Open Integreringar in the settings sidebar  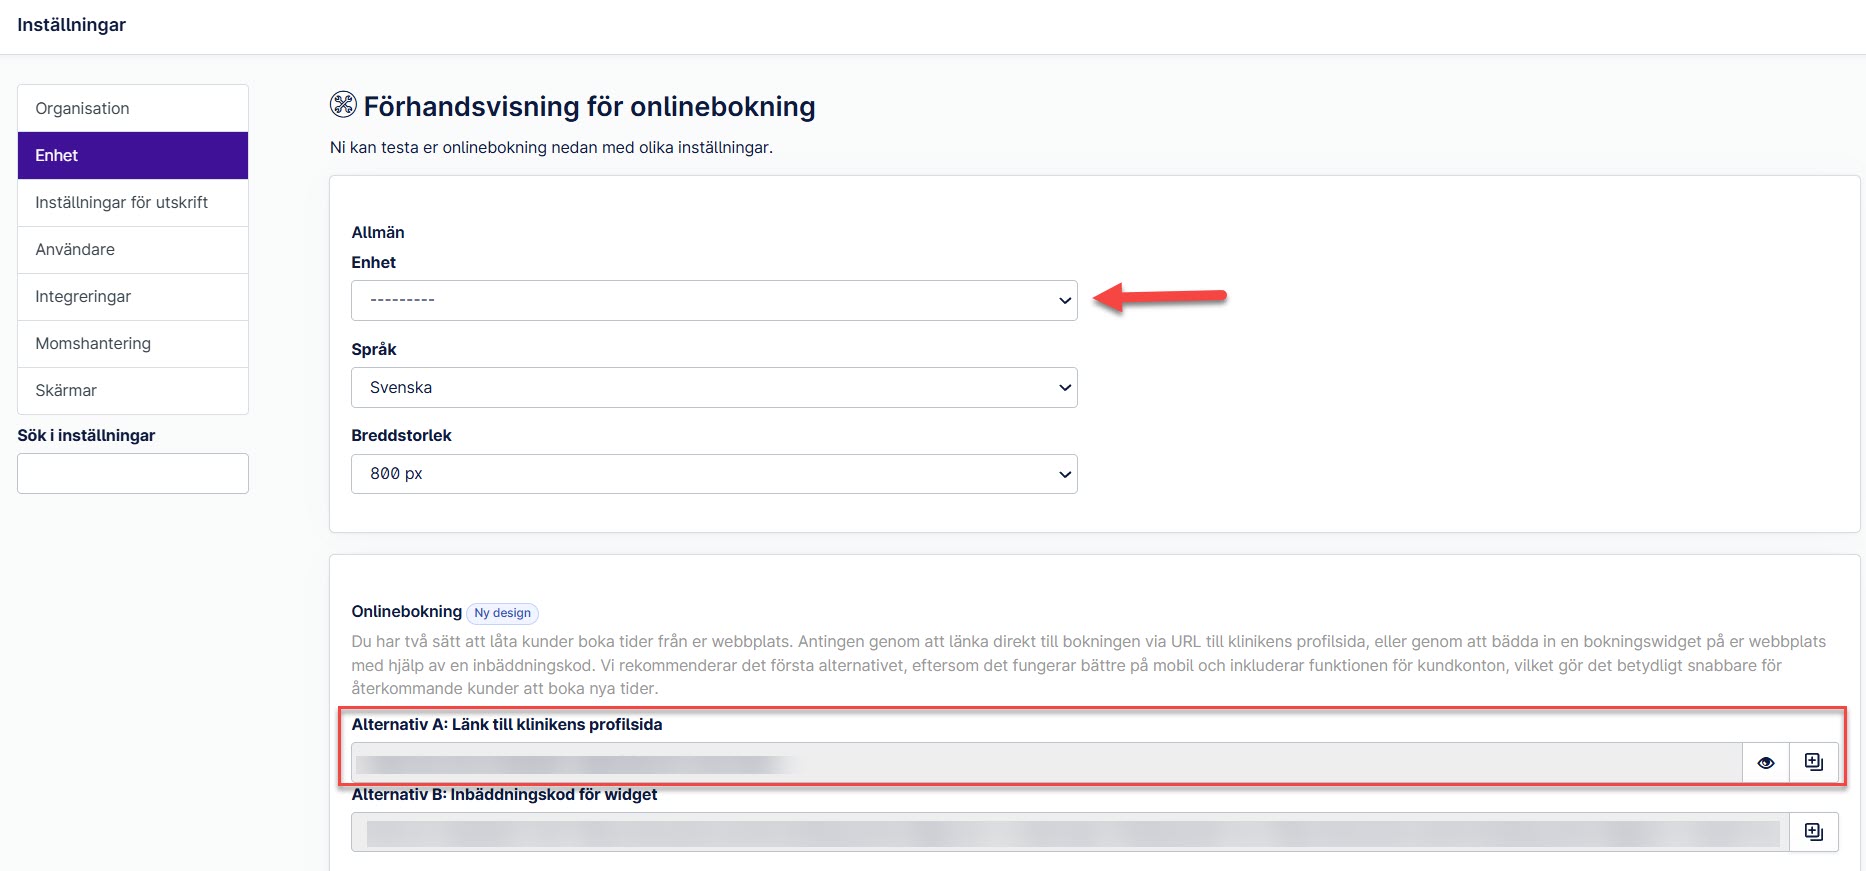pyautogui.click(x=133, y=296)
